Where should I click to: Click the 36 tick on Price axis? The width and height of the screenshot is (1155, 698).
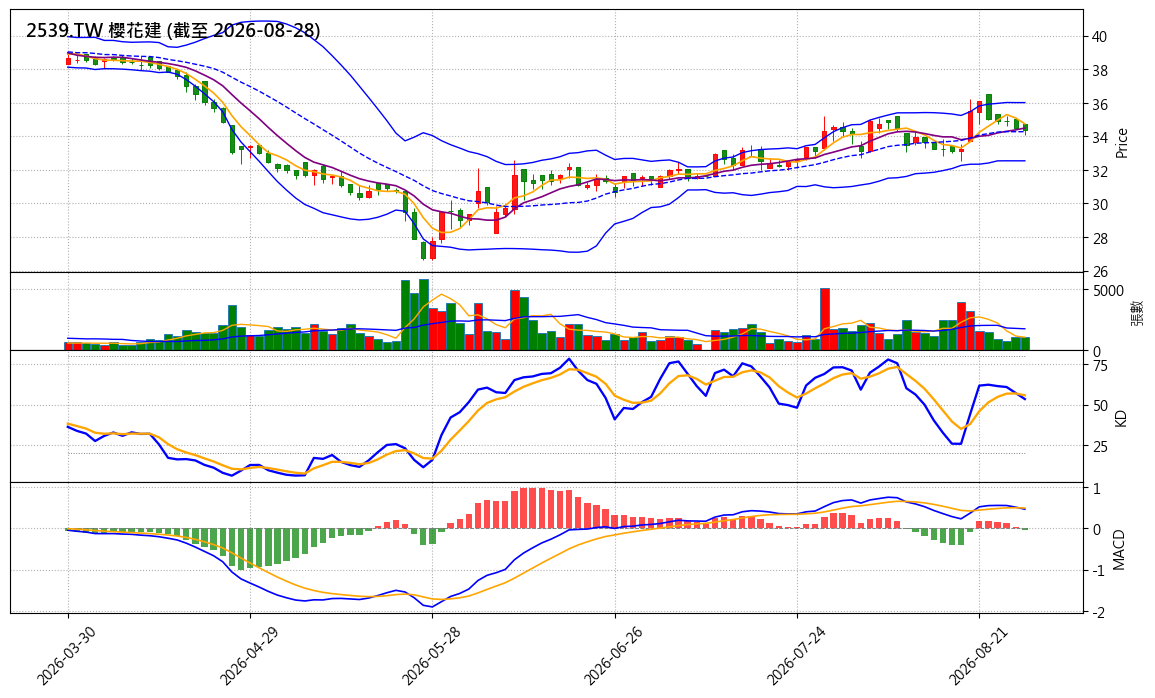coord(1100,105)
